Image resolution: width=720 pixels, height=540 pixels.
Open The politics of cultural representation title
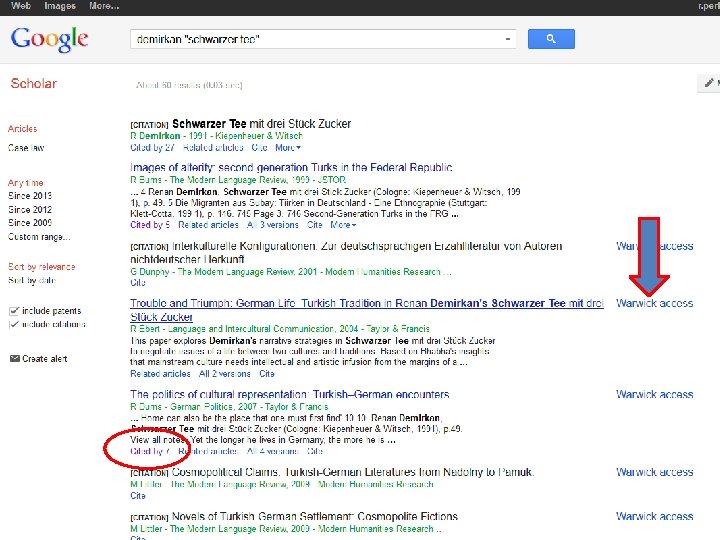289,394
